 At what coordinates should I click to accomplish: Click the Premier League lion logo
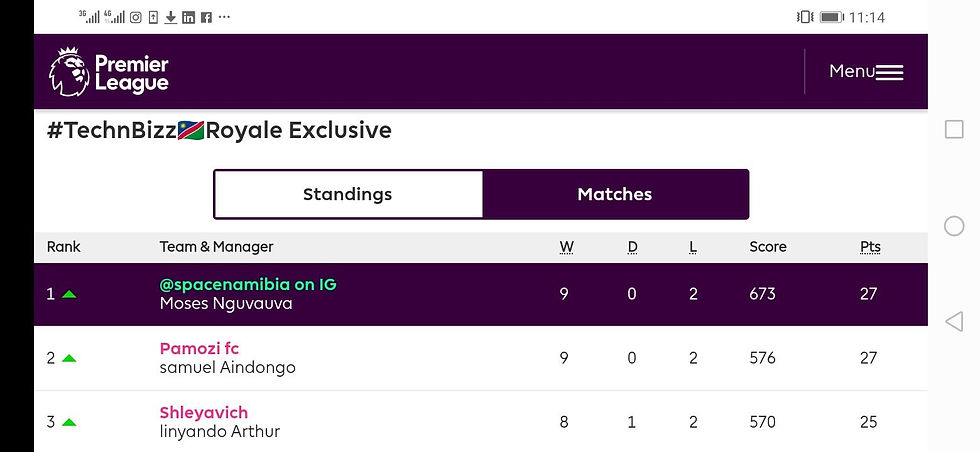point(68,71)
